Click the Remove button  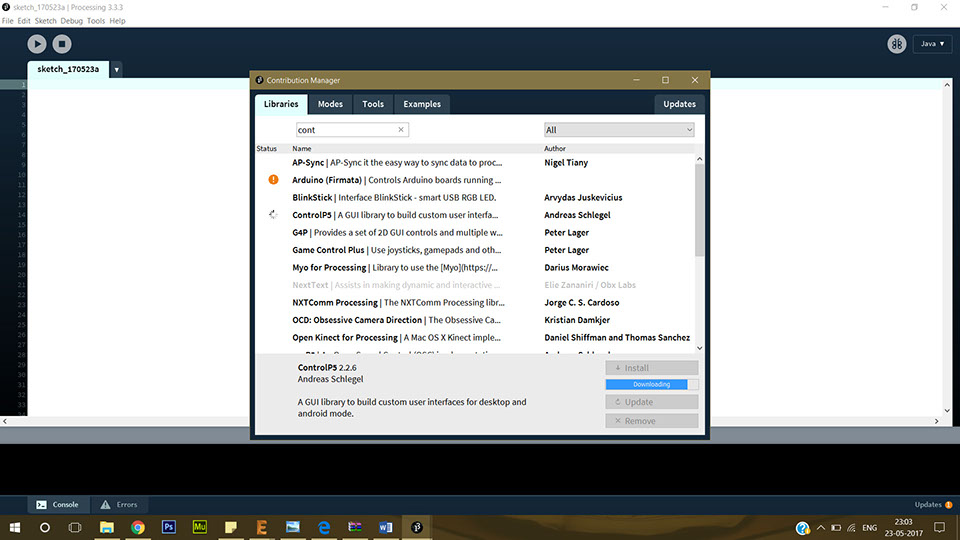click(651, 421)
